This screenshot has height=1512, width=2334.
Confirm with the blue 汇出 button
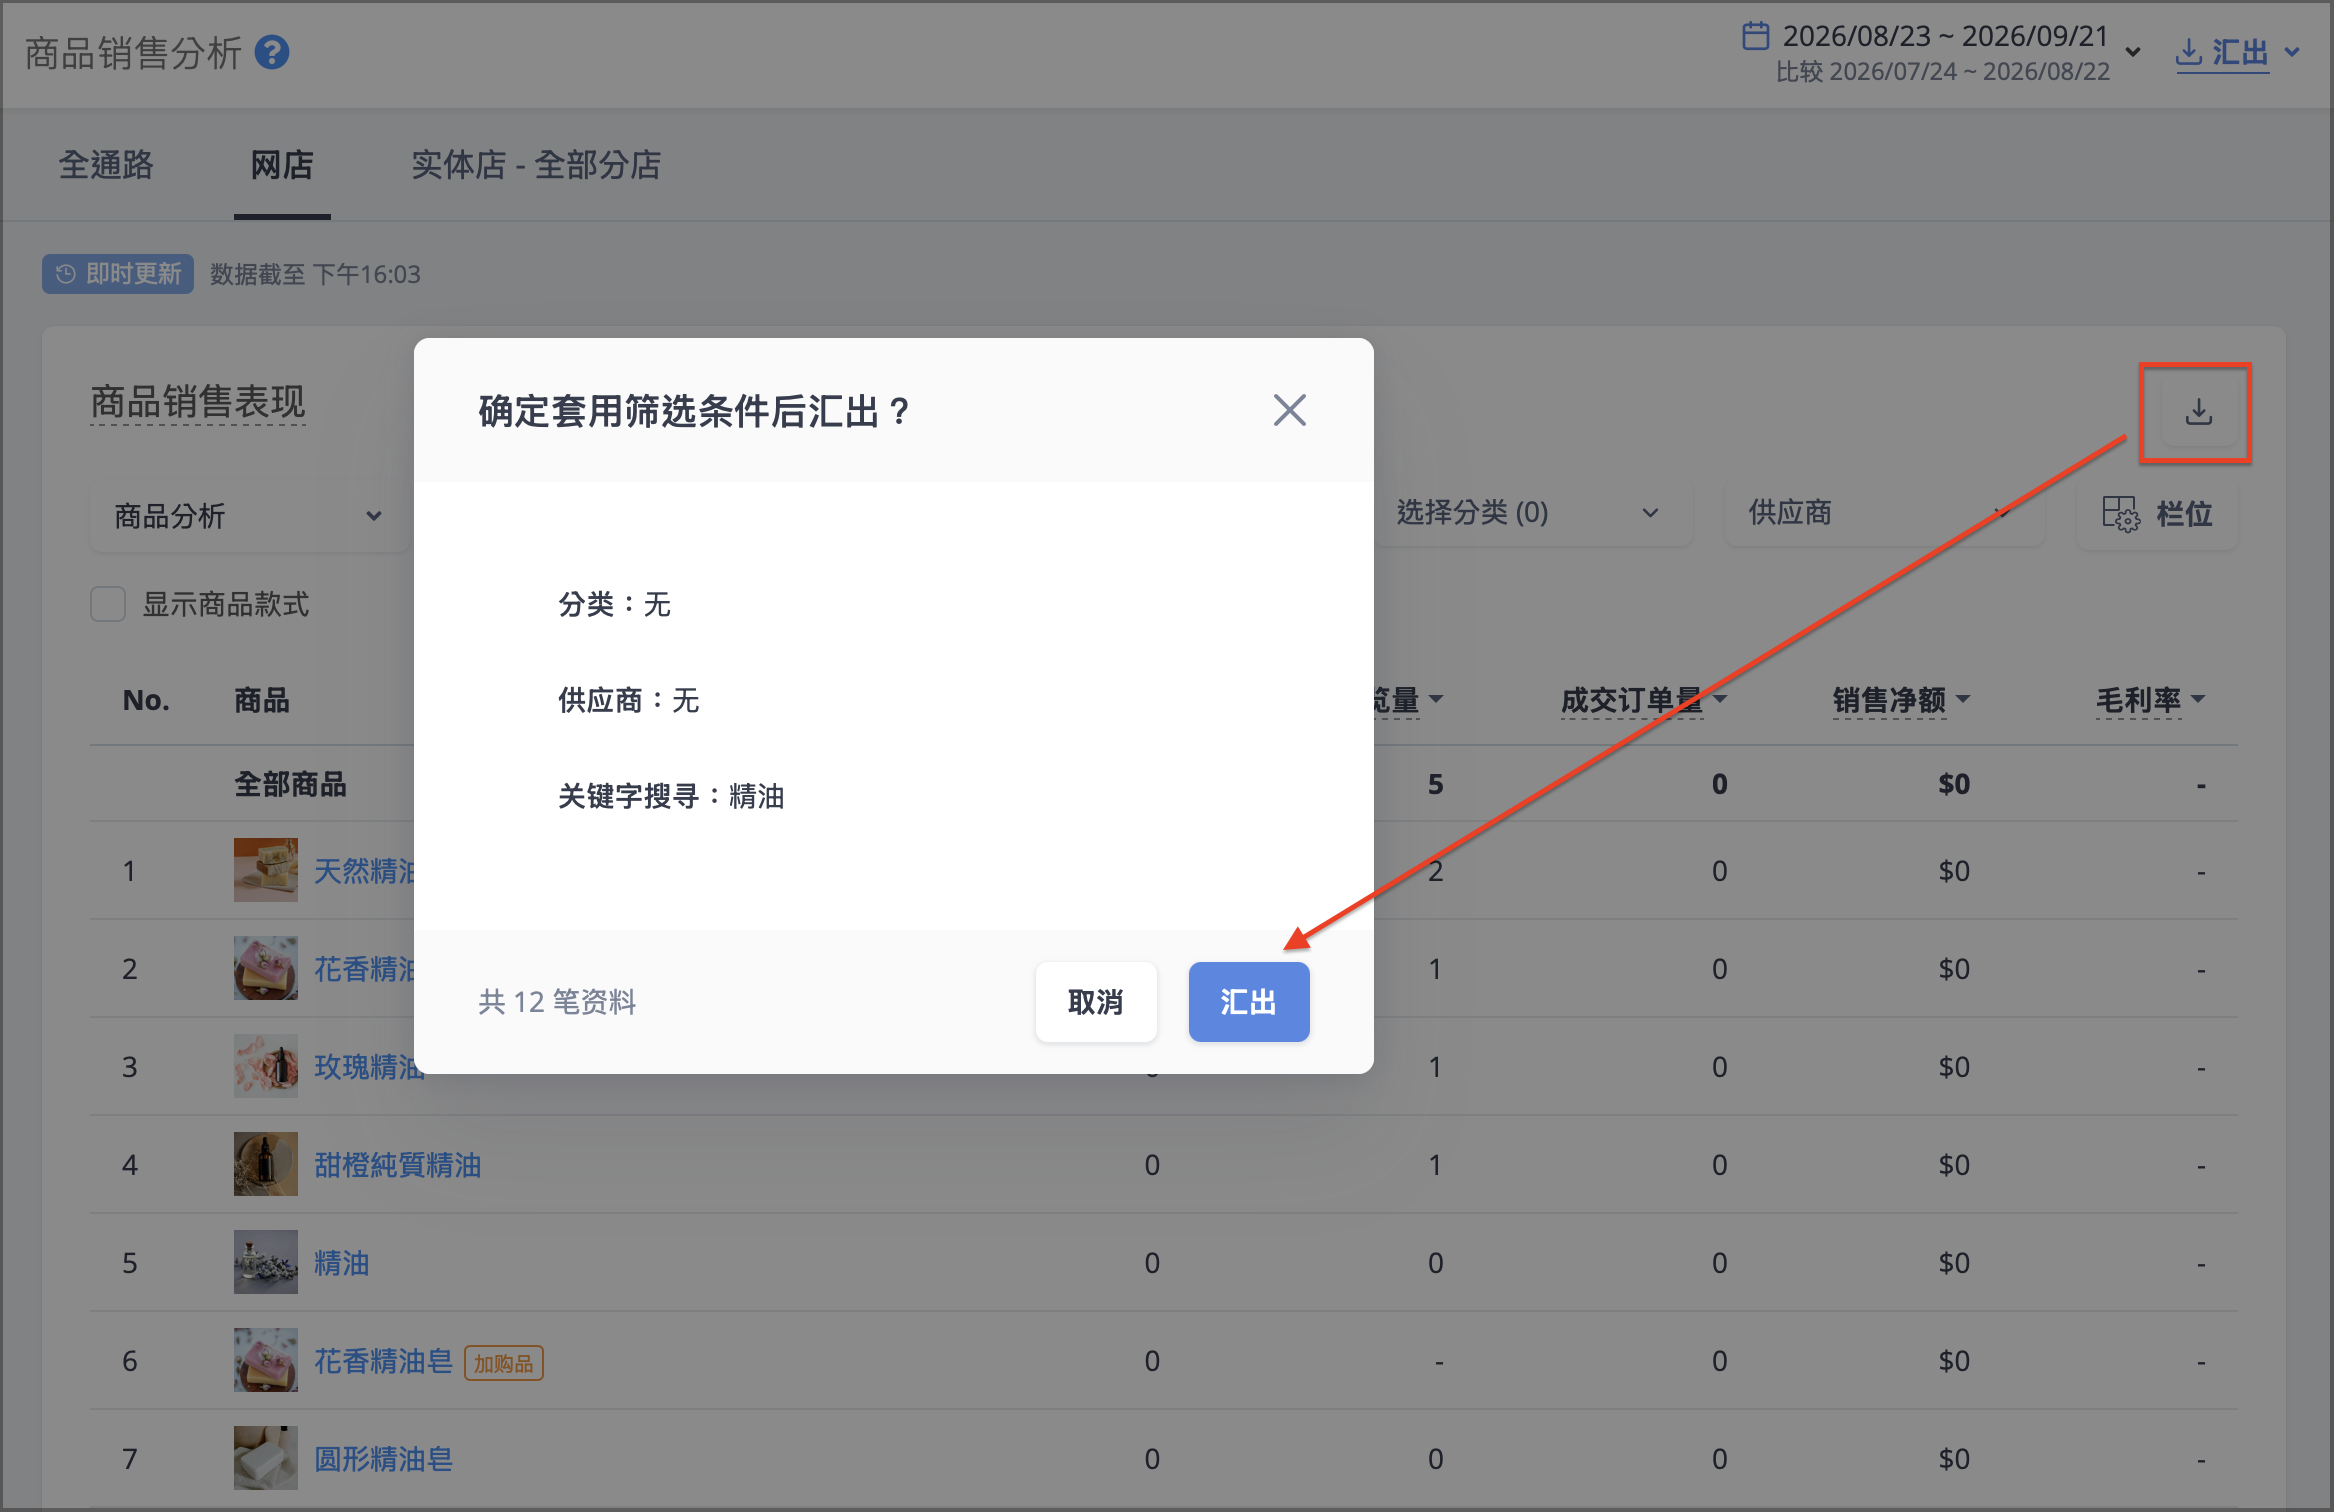tap(1249, 1002)
